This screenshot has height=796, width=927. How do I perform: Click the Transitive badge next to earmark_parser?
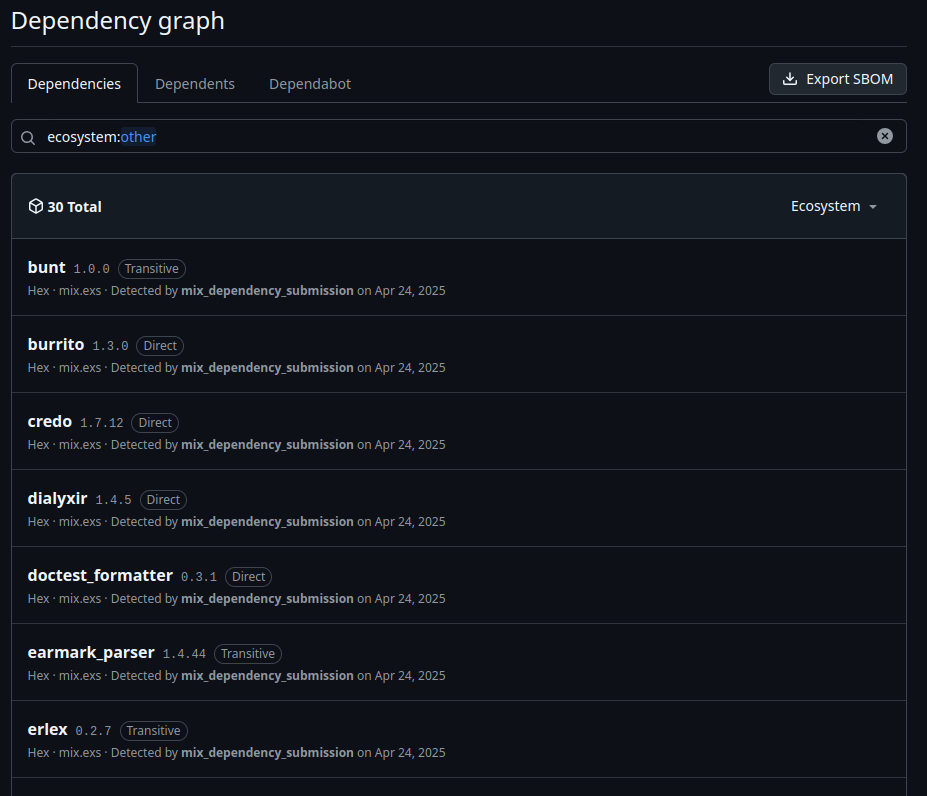click(x=248, y=653)
